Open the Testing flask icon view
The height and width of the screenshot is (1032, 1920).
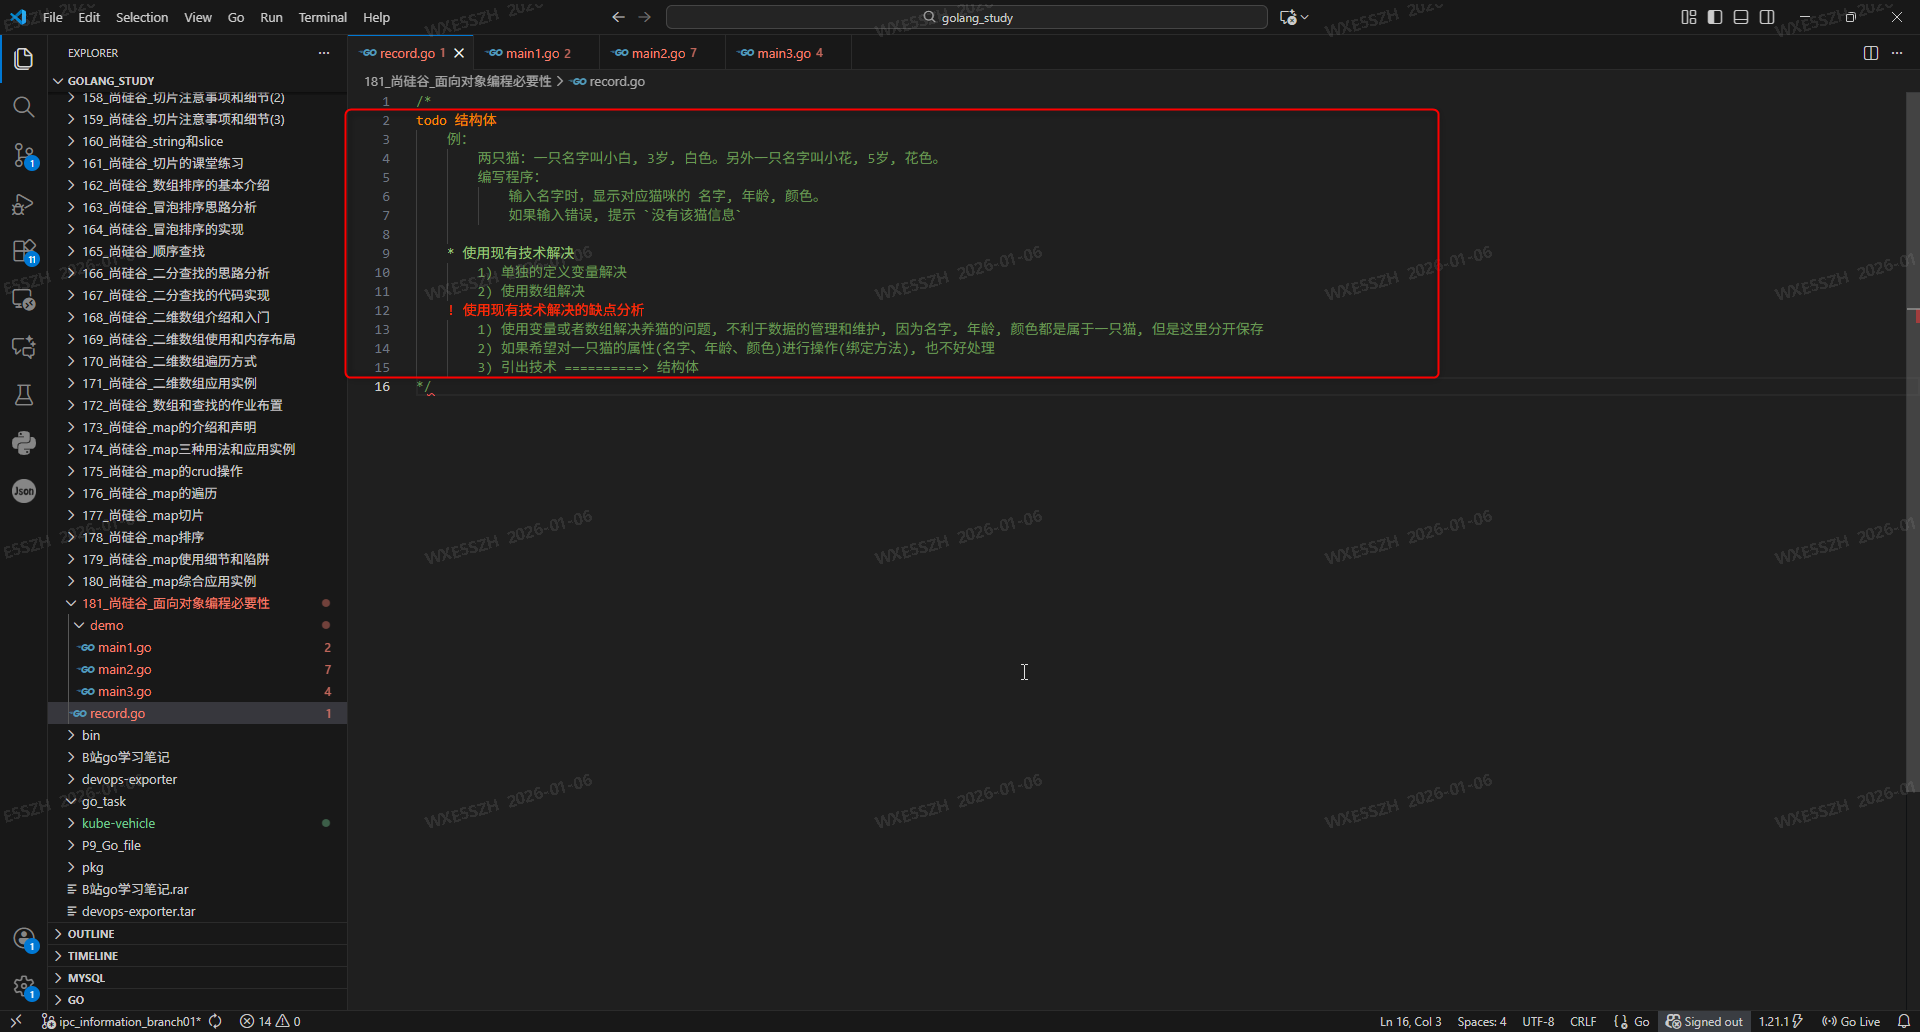(24, 395)
